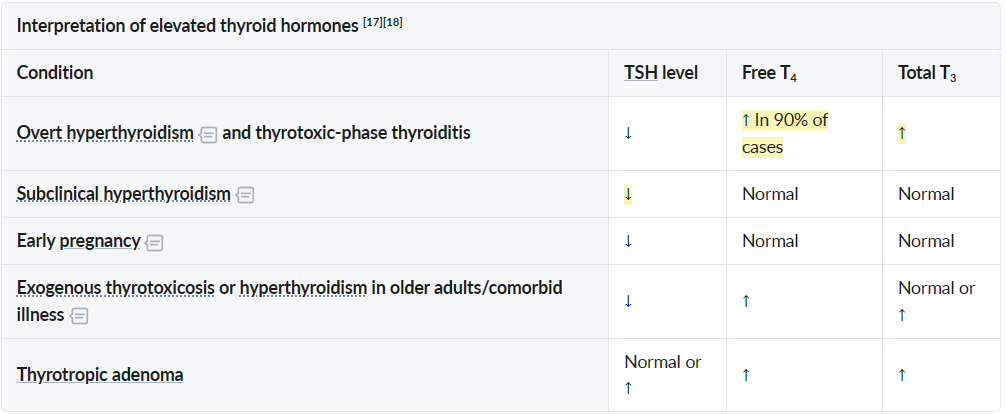
Task: Click 'Normal or ↑' TSH cell for adenoma
Action: click(x=663, y=375)
